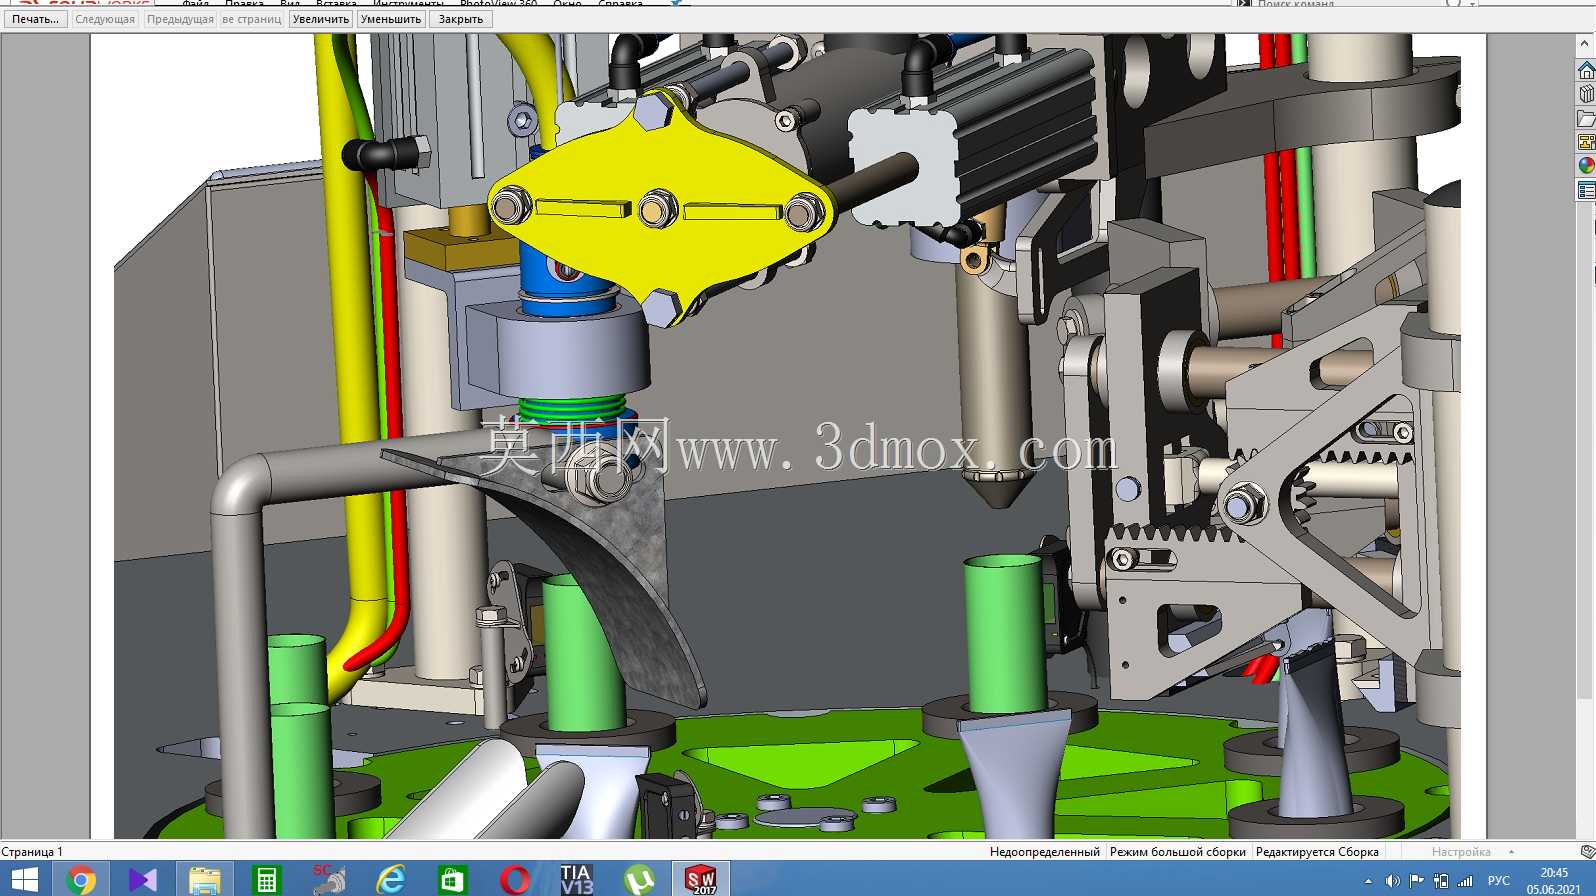
Task: Open uTorrent from taskbar
Action: coord(639,880)
